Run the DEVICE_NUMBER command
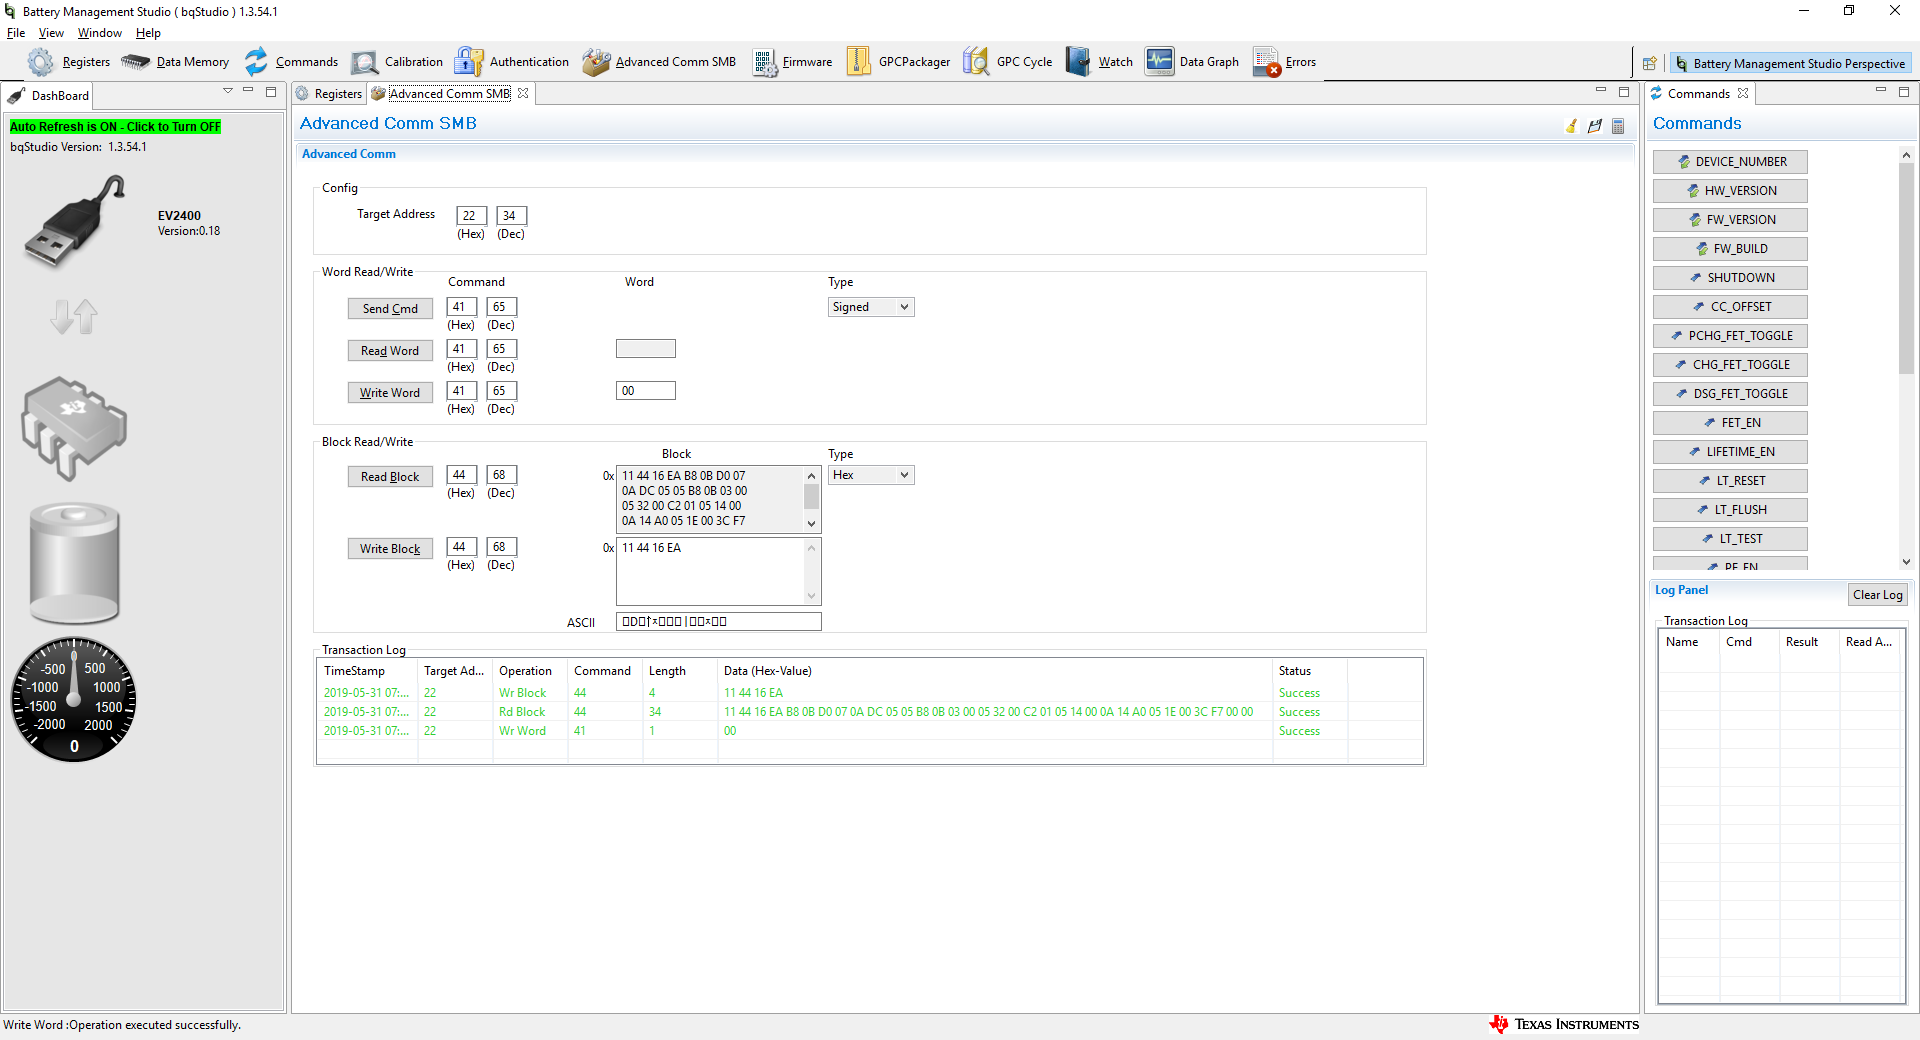This screenshot has width=1920, height=1040. click(x=1730, y=162)
